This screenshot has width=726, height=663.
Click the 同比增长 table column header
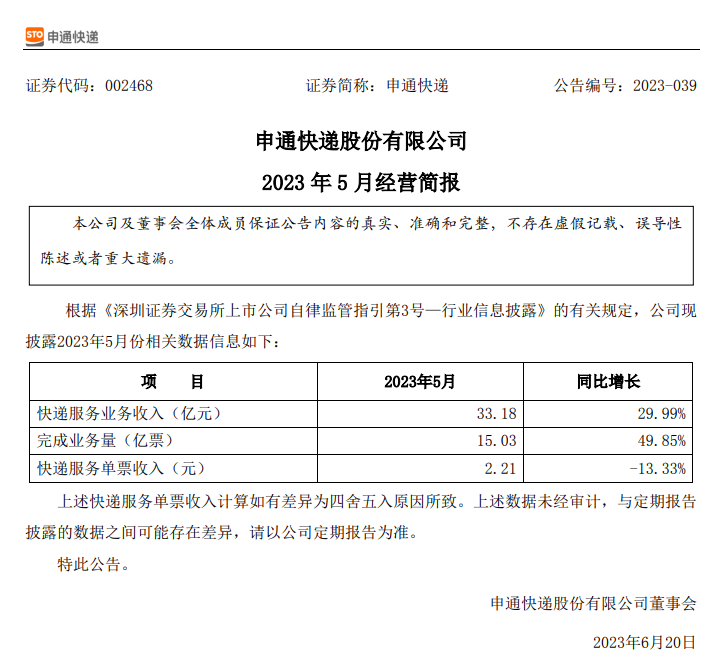point(608,382)
